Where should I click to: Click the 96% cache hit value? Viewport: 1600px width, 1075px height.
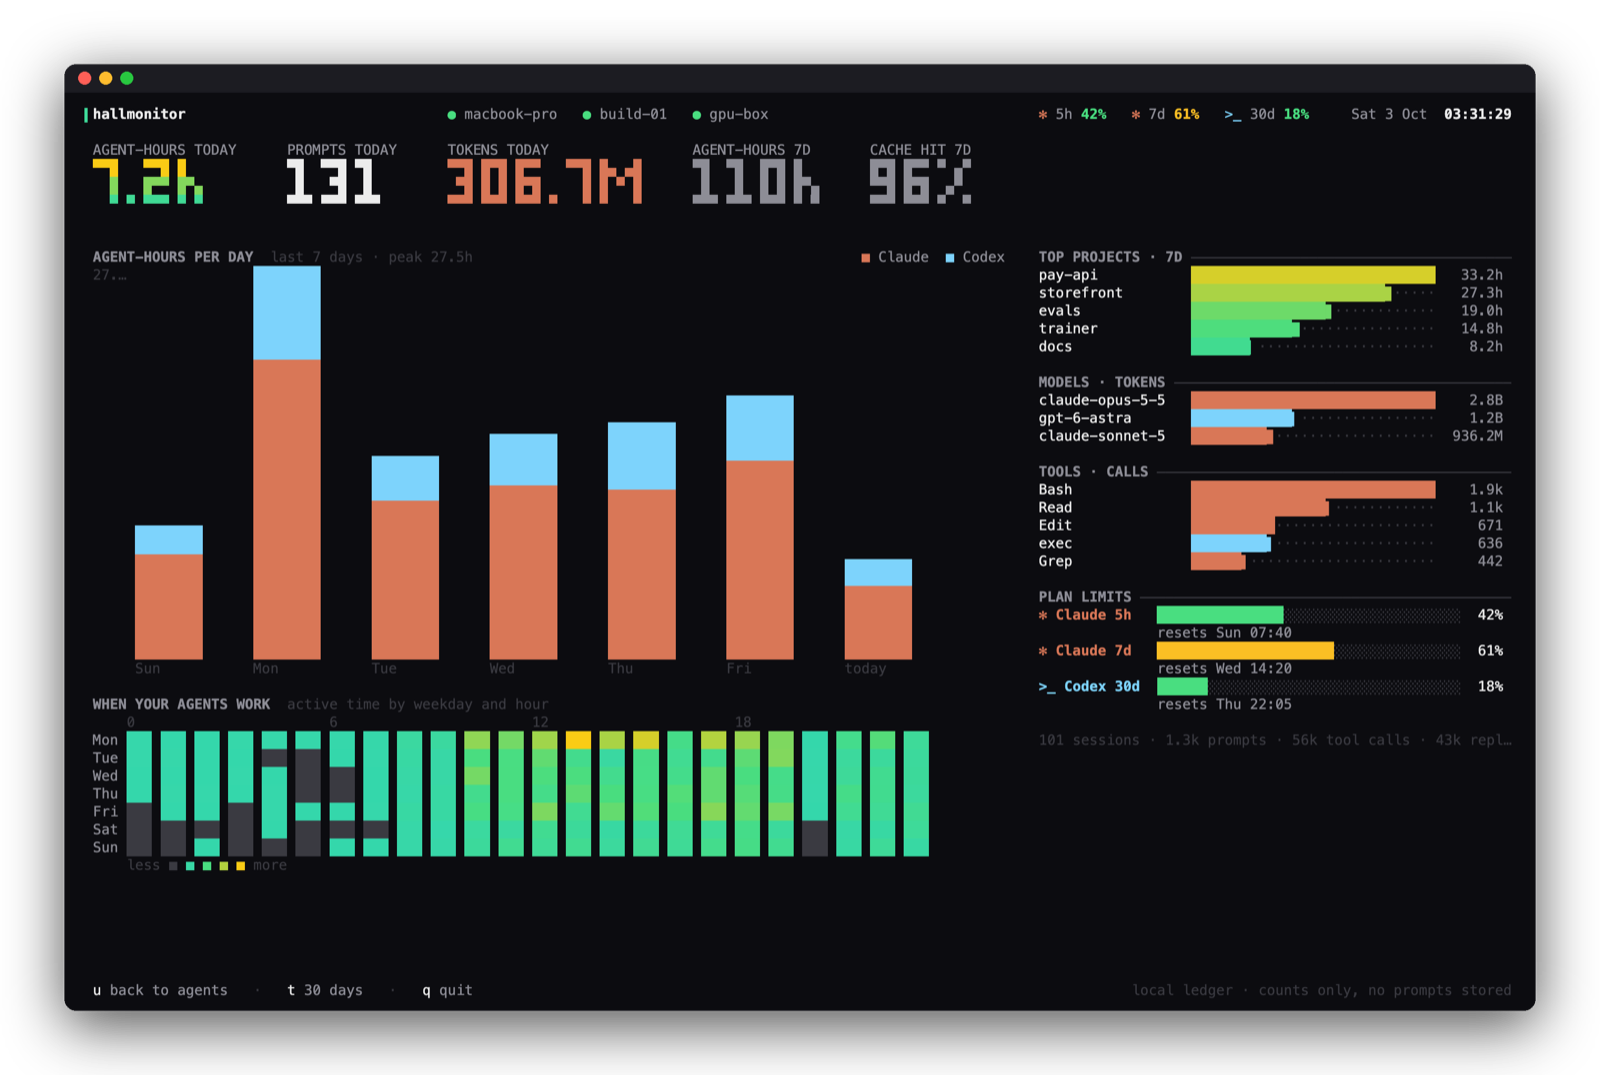(920, 183)
